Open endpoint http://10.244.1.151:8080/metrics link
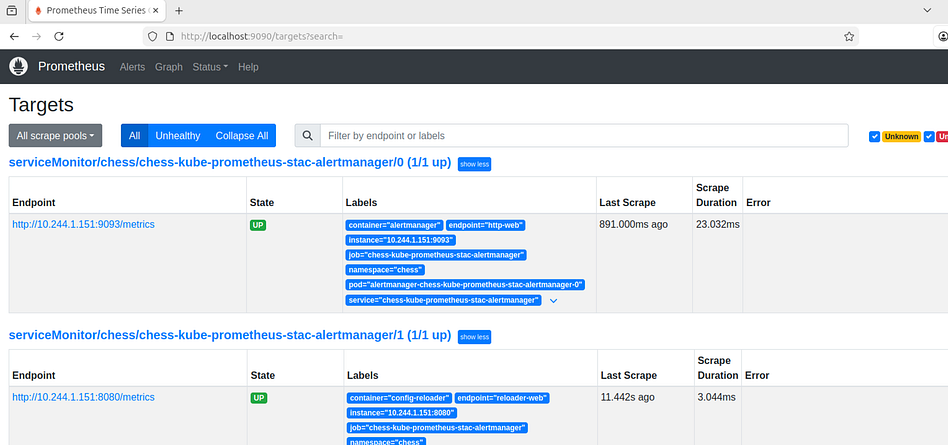Image resolution: width=948 pixels, height=445 pixels. point(83,397)
